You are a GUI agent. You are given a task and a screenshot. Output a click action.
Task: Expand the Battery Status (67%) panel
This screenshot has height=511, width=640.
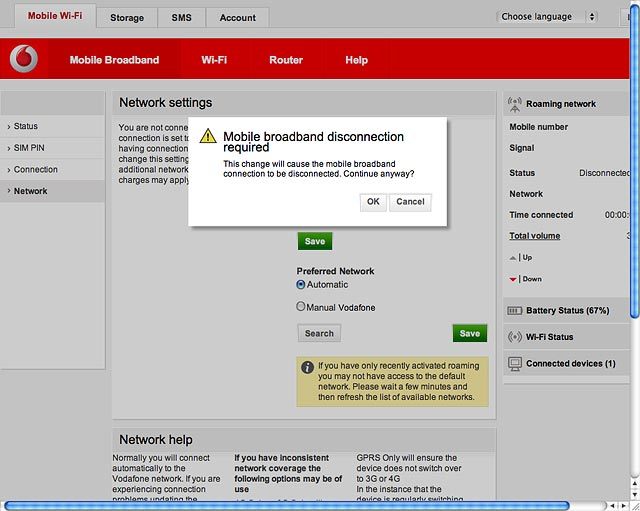pos(567,311)
